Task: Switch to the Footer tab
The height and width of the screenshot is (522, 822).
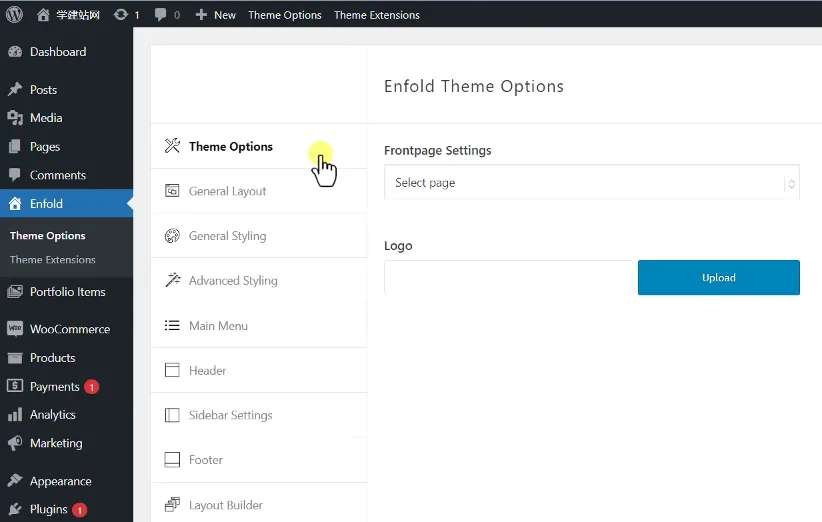Action: (259, 460)
